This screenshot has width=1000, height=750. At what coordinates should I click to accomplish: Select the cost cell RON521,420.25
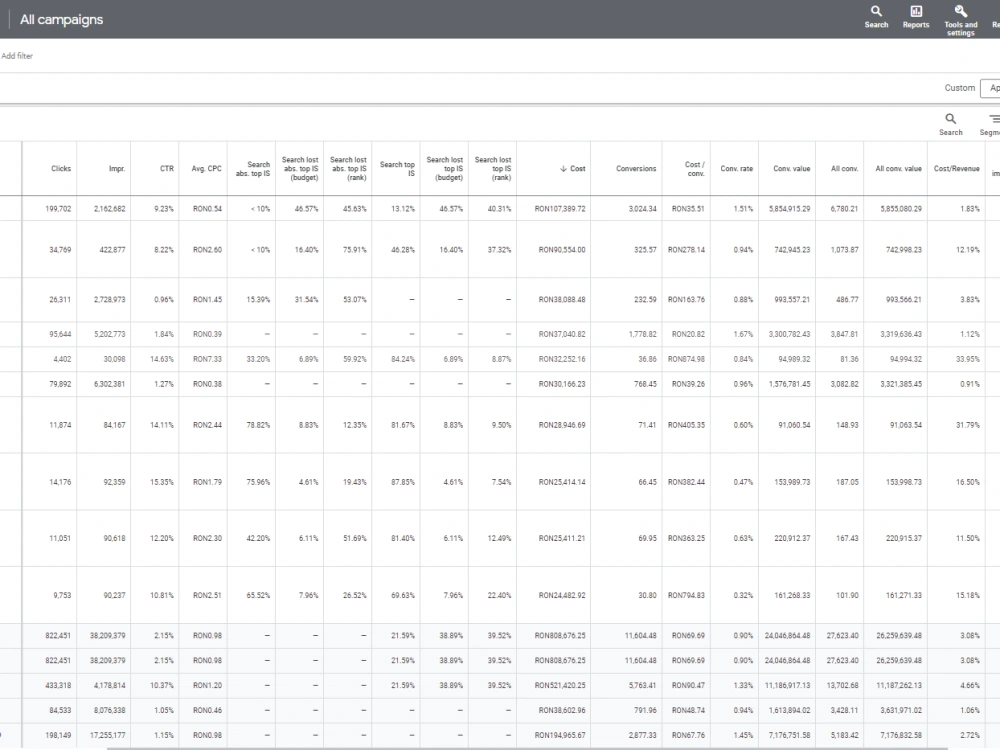559,686
